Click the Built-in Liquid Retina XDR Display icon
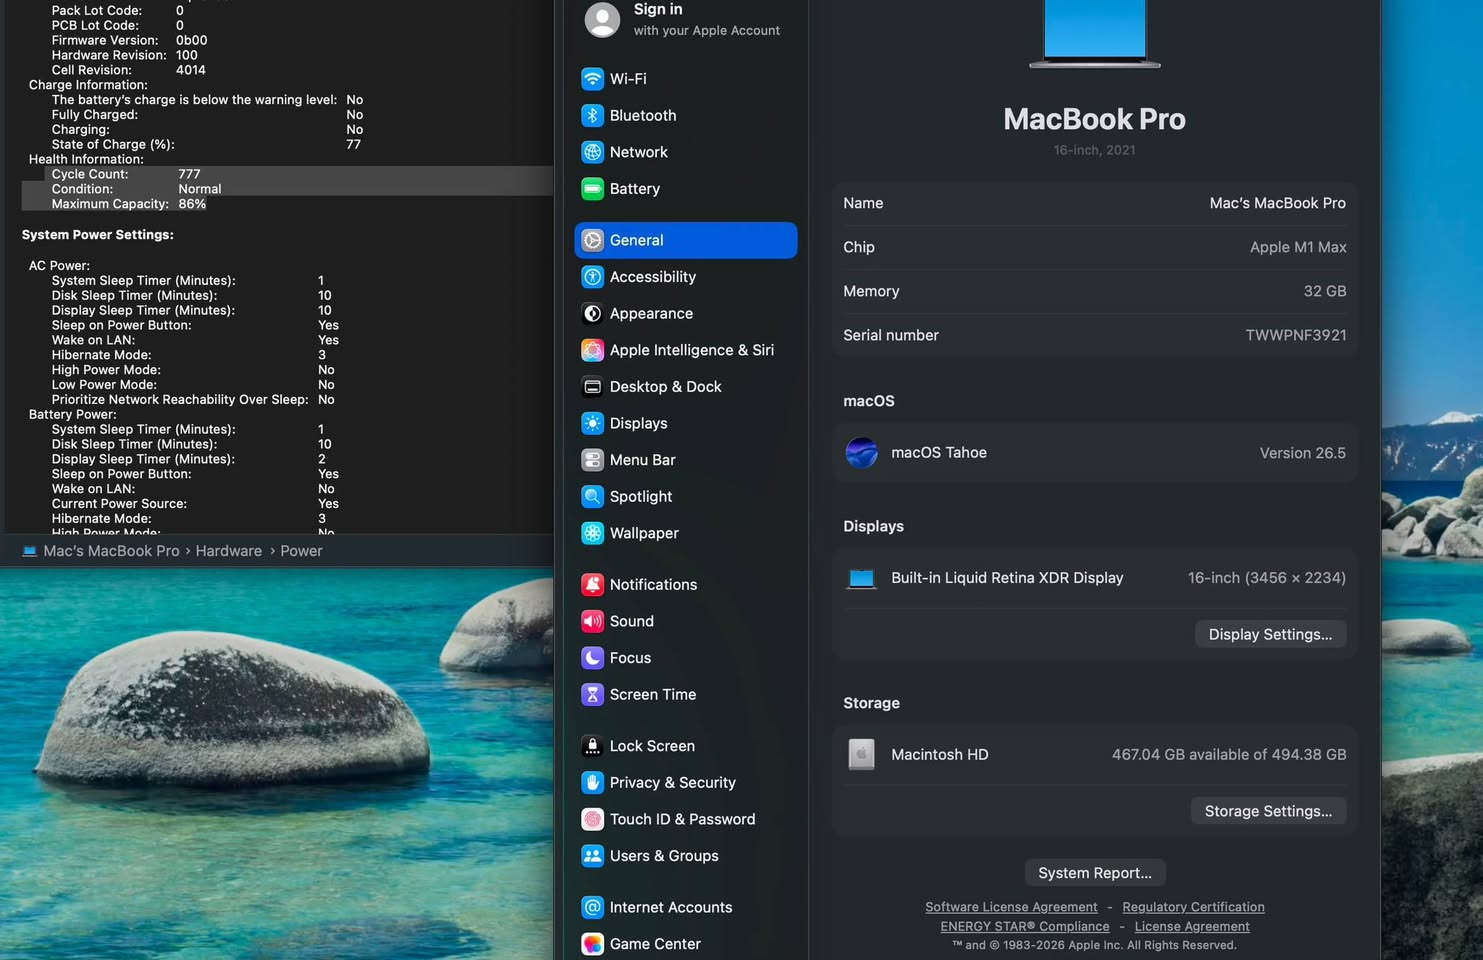The width and height of the screenshot is (1483, 960). (x=861, y=578)
